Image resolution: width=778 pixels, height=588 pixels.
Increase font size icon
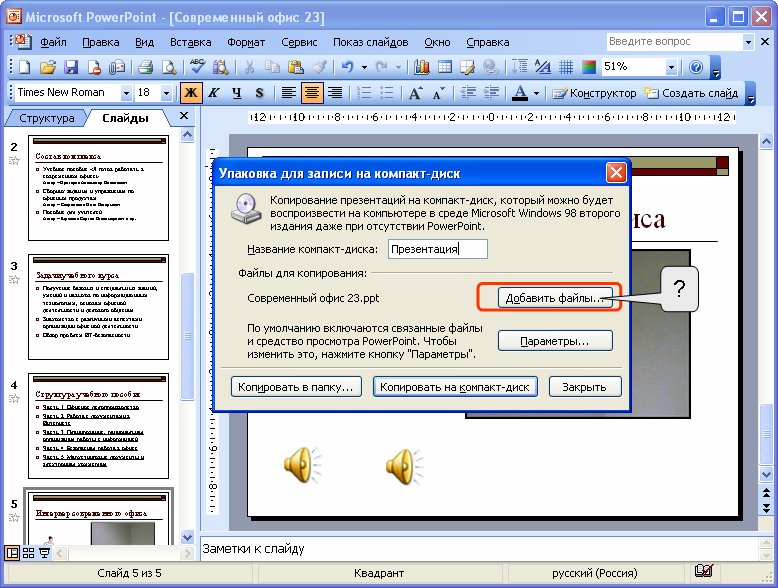point(415,93)
